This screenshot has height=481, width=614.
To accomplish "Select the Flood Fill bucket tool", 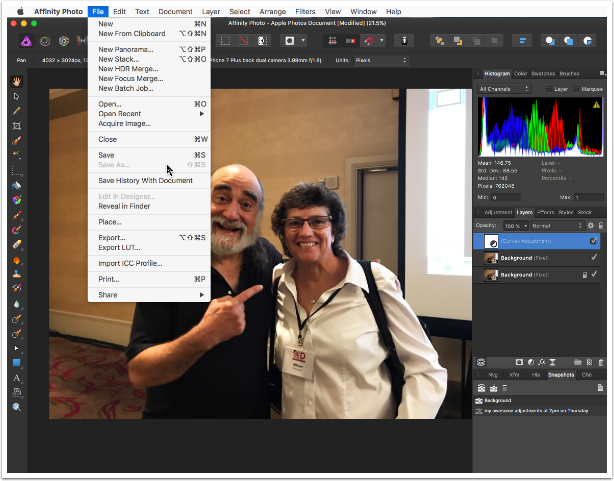I will pyautogui.click(x=17, y=185).
